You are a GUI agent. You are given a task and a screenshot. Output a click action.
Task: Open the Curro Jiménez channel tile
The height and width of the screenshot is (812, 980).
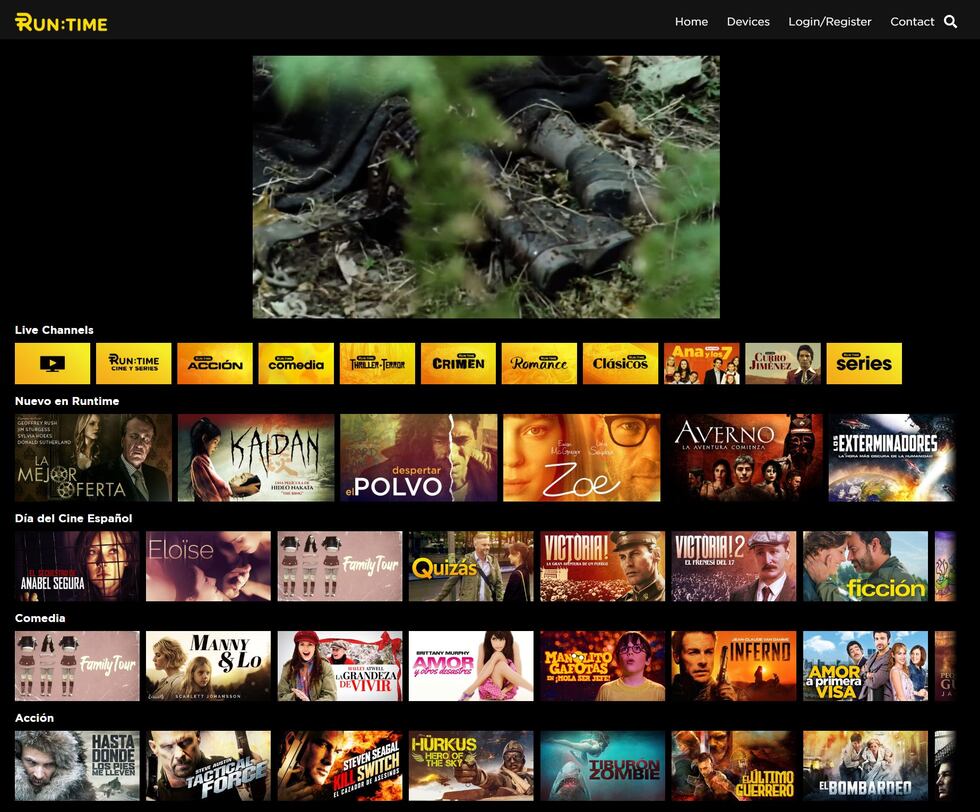click(782, 363)
